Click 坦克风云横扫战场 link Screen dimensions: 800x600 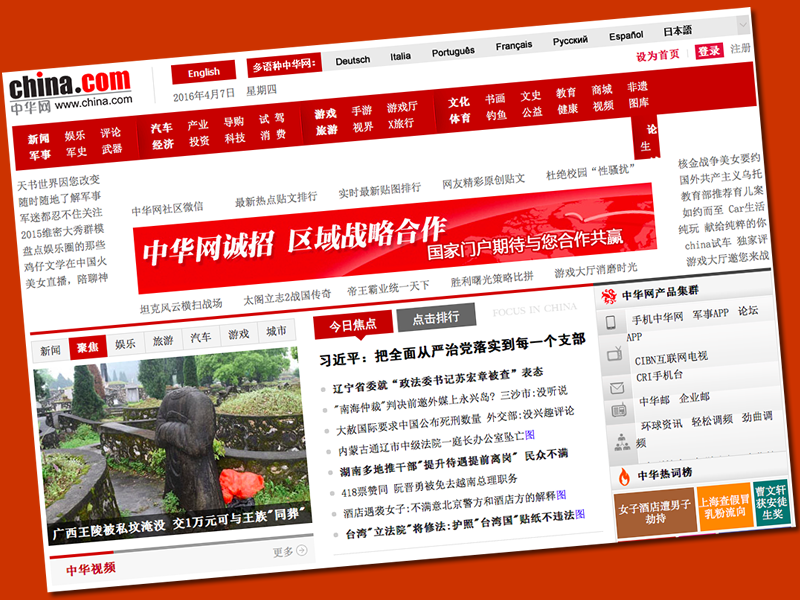coord(181,306)
